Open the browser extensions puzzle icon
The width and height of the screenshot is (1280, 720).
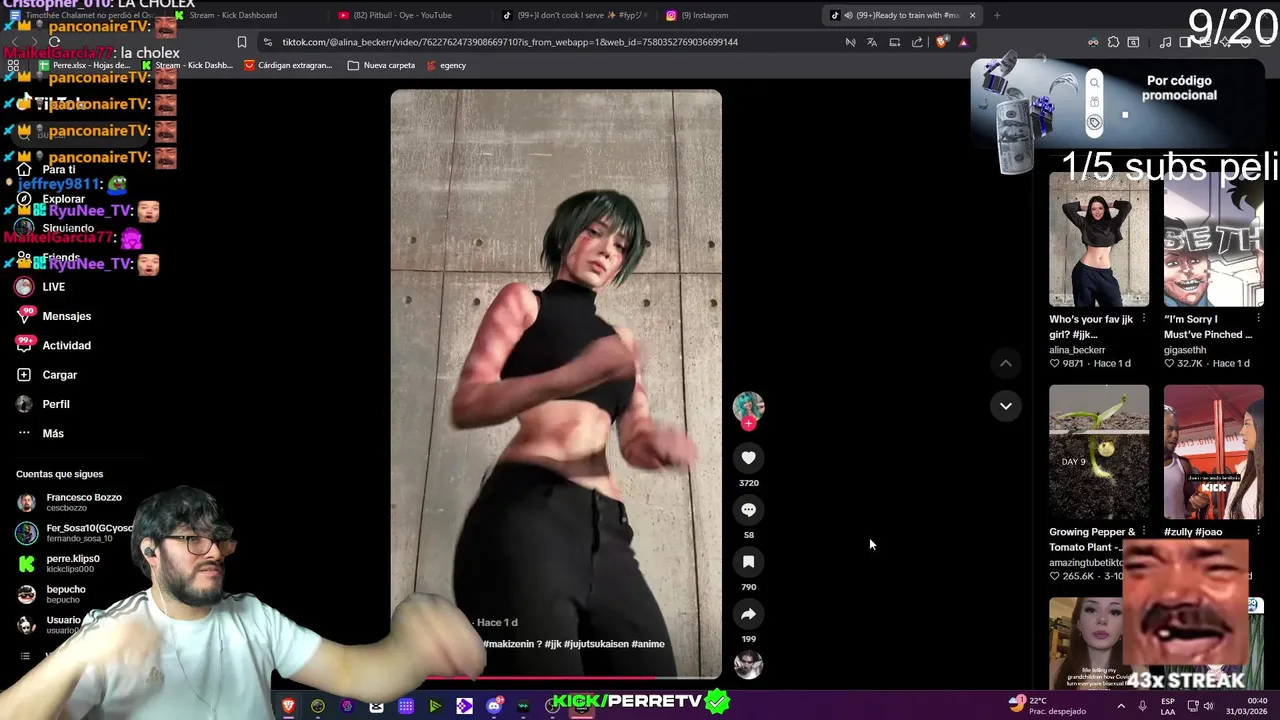pos(1113,42)
